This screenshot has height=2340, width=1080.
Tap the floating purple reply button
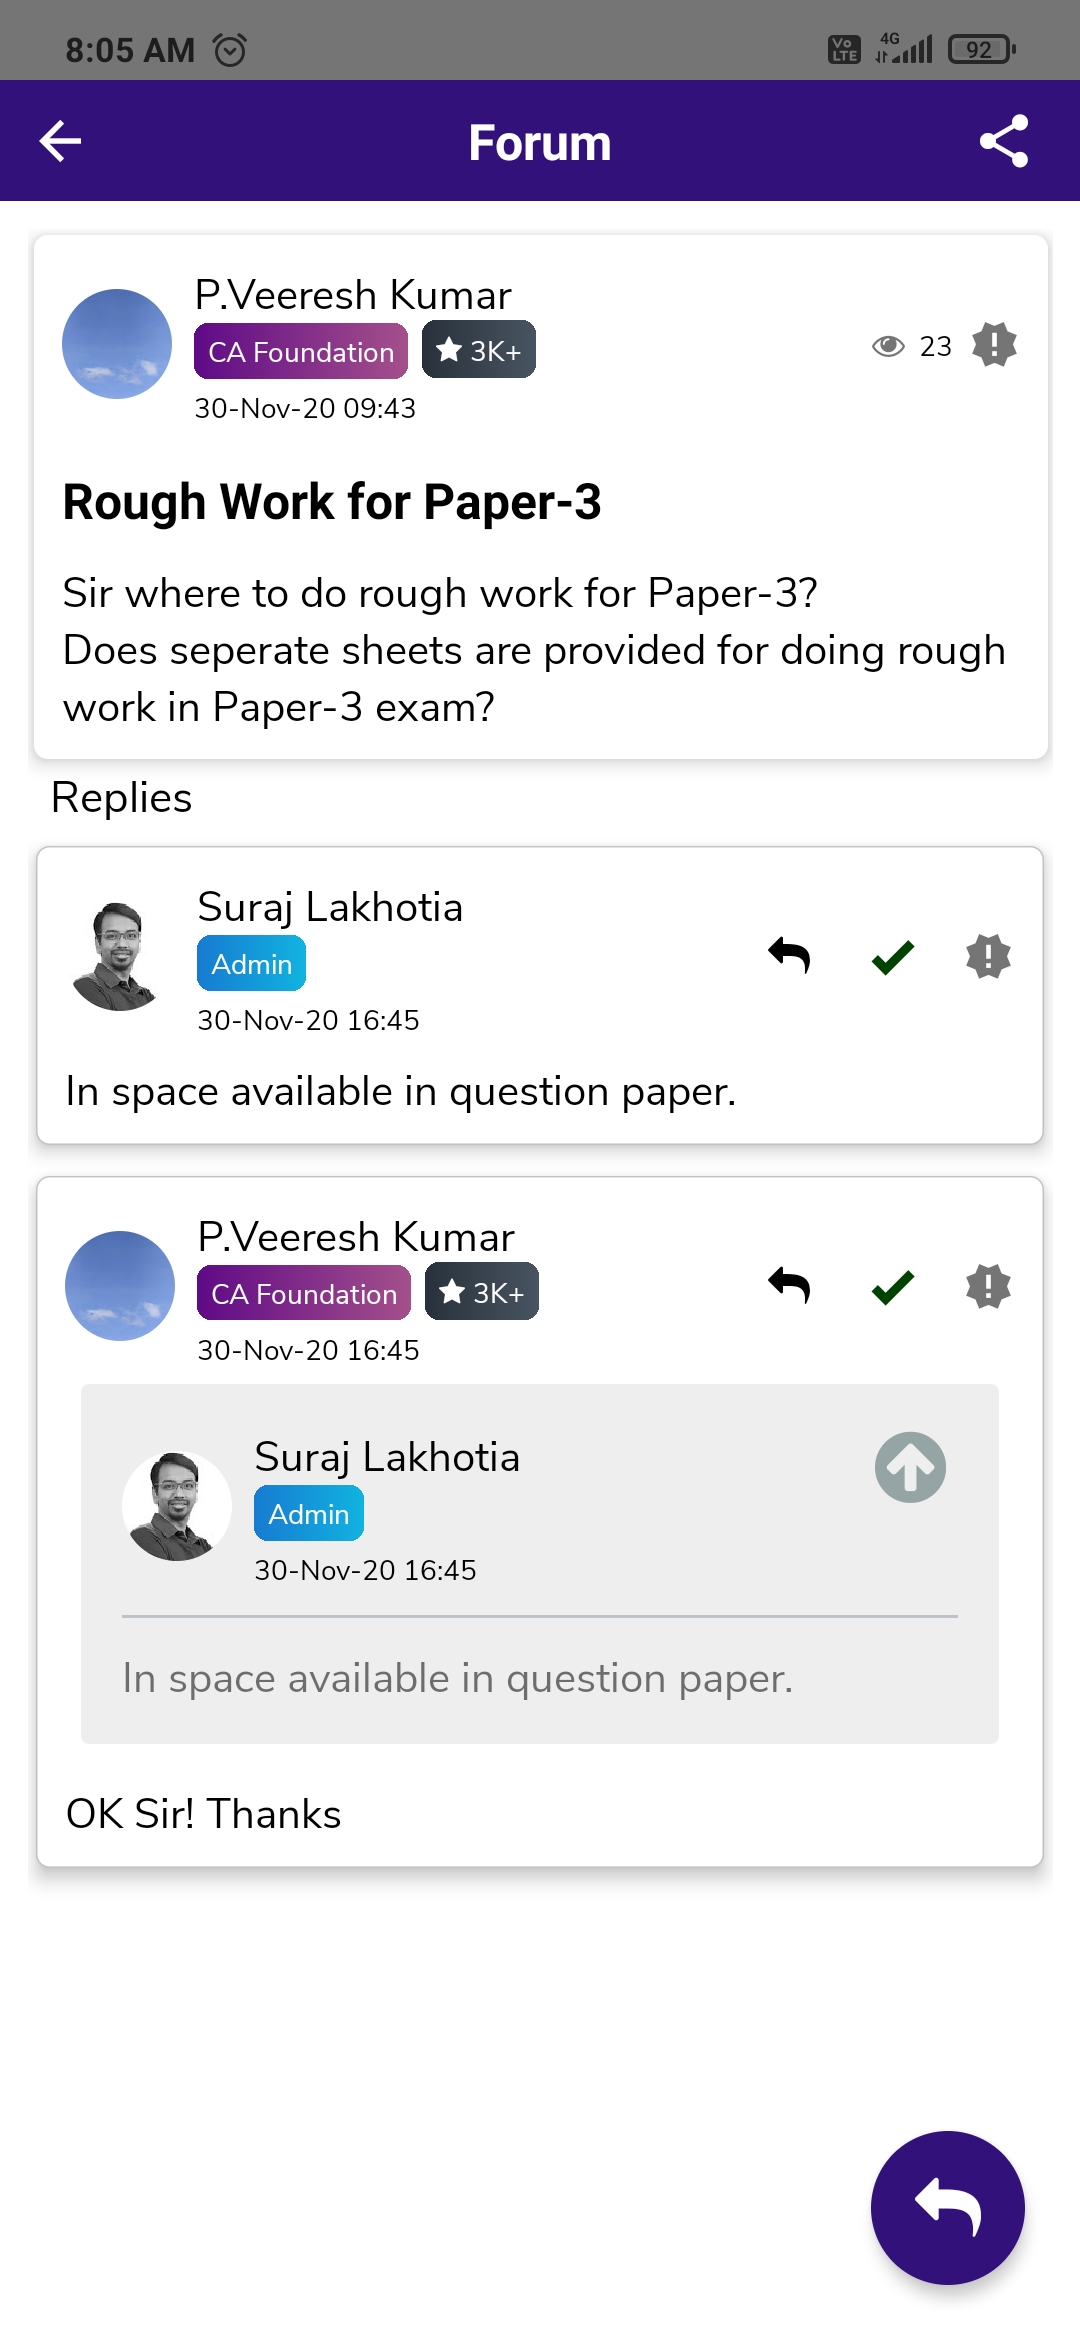(947, 2207)
